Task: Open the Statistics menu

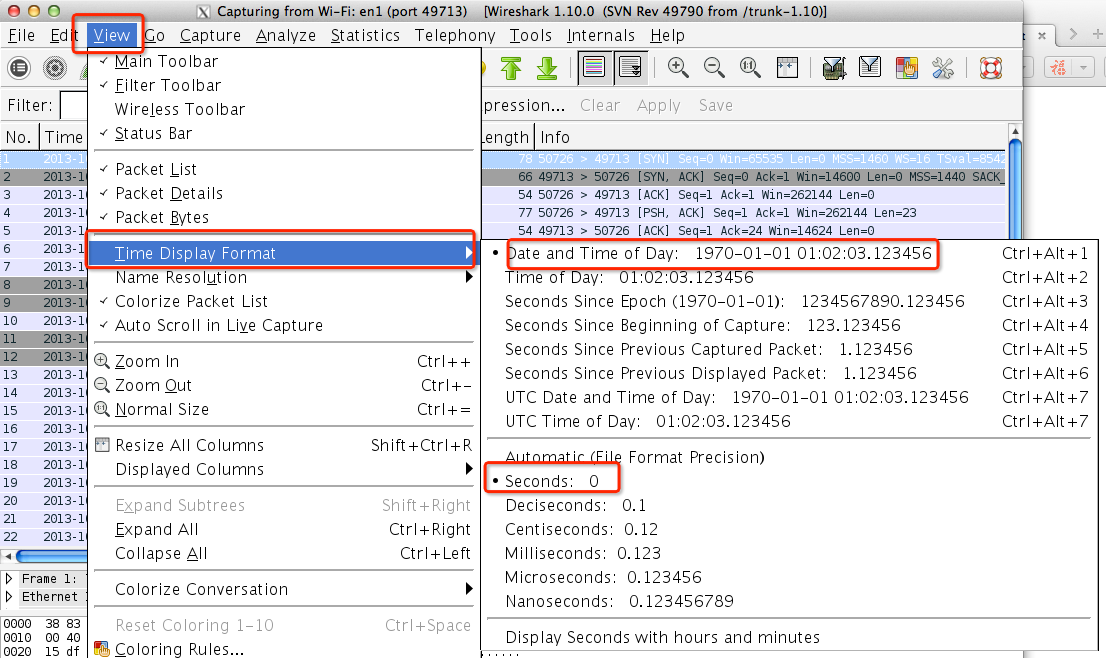Action: tap(365, 35)
